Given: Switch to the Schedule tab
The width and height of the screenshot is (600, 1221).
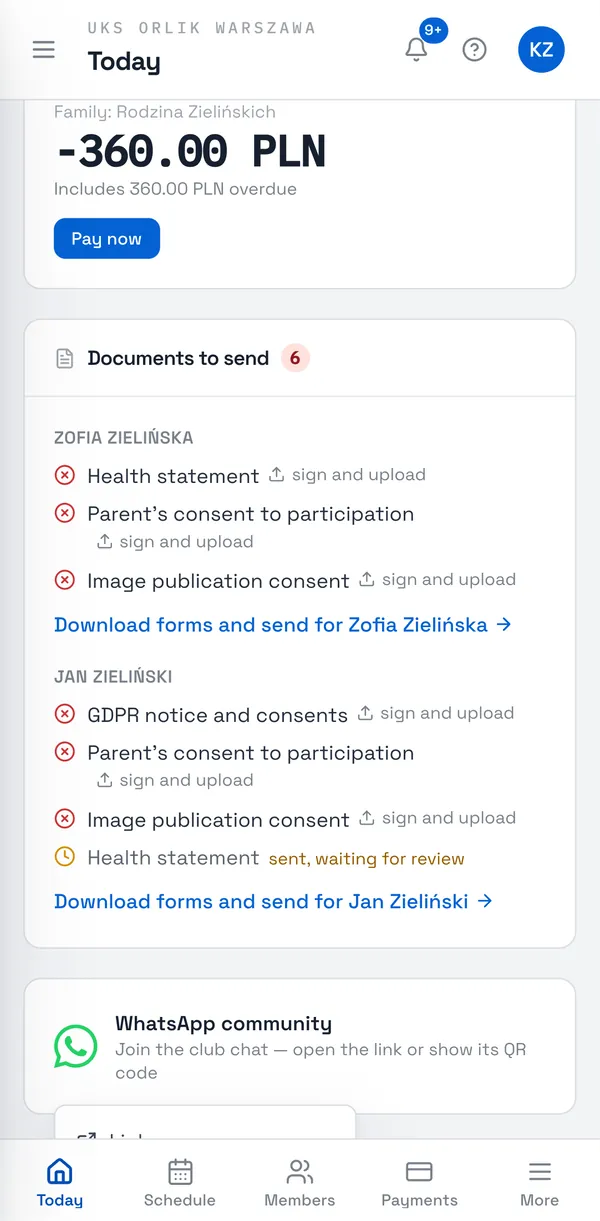Looking at the screenshot, I should coord(180,1182).
